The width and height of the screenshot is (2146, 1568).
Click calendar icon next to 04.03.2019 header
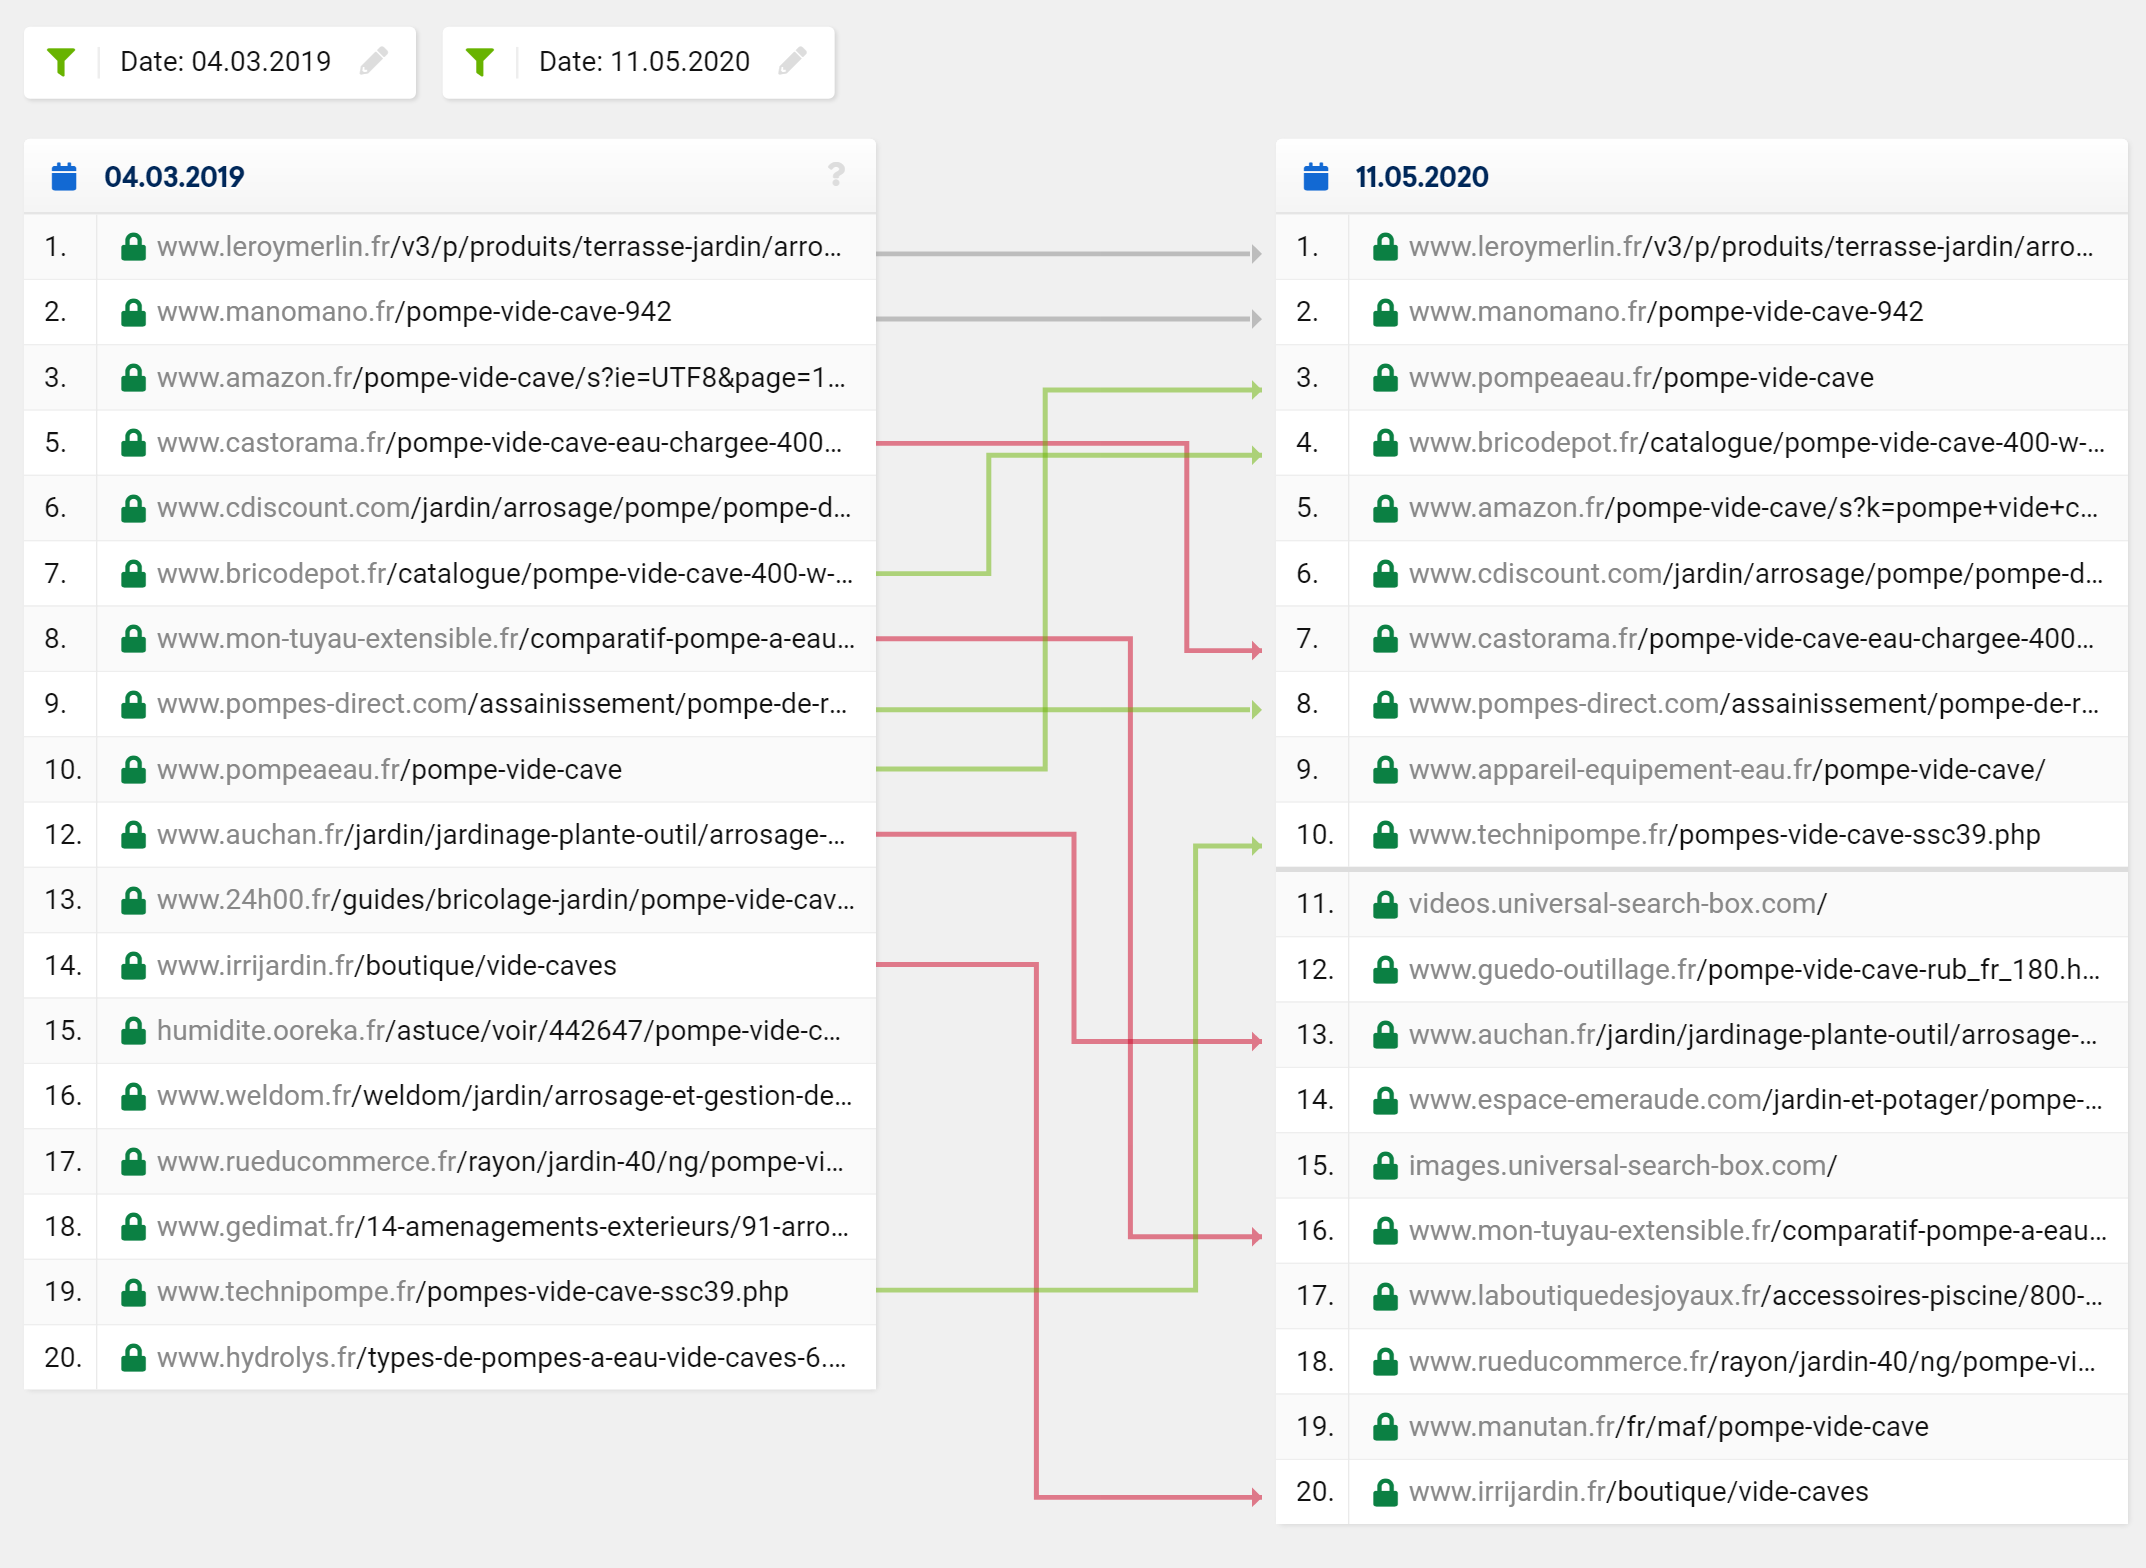click(64, 177)
